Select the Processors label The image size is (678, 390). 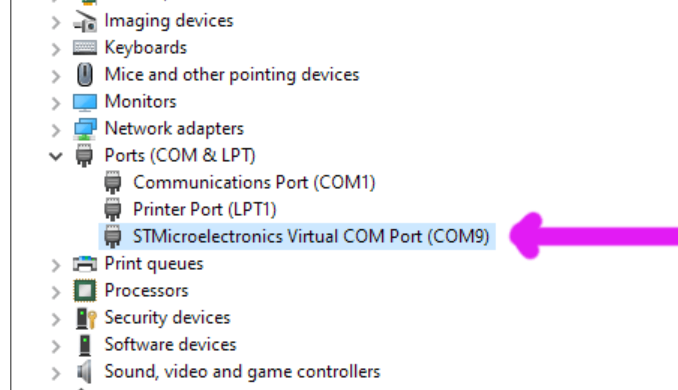[x=147, y=291]
